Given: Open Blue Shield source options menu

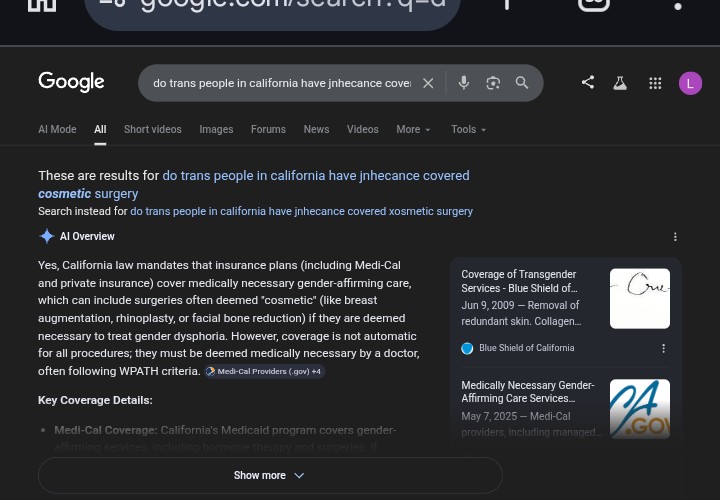Looking at the screenshot, I should pos(663,348).
